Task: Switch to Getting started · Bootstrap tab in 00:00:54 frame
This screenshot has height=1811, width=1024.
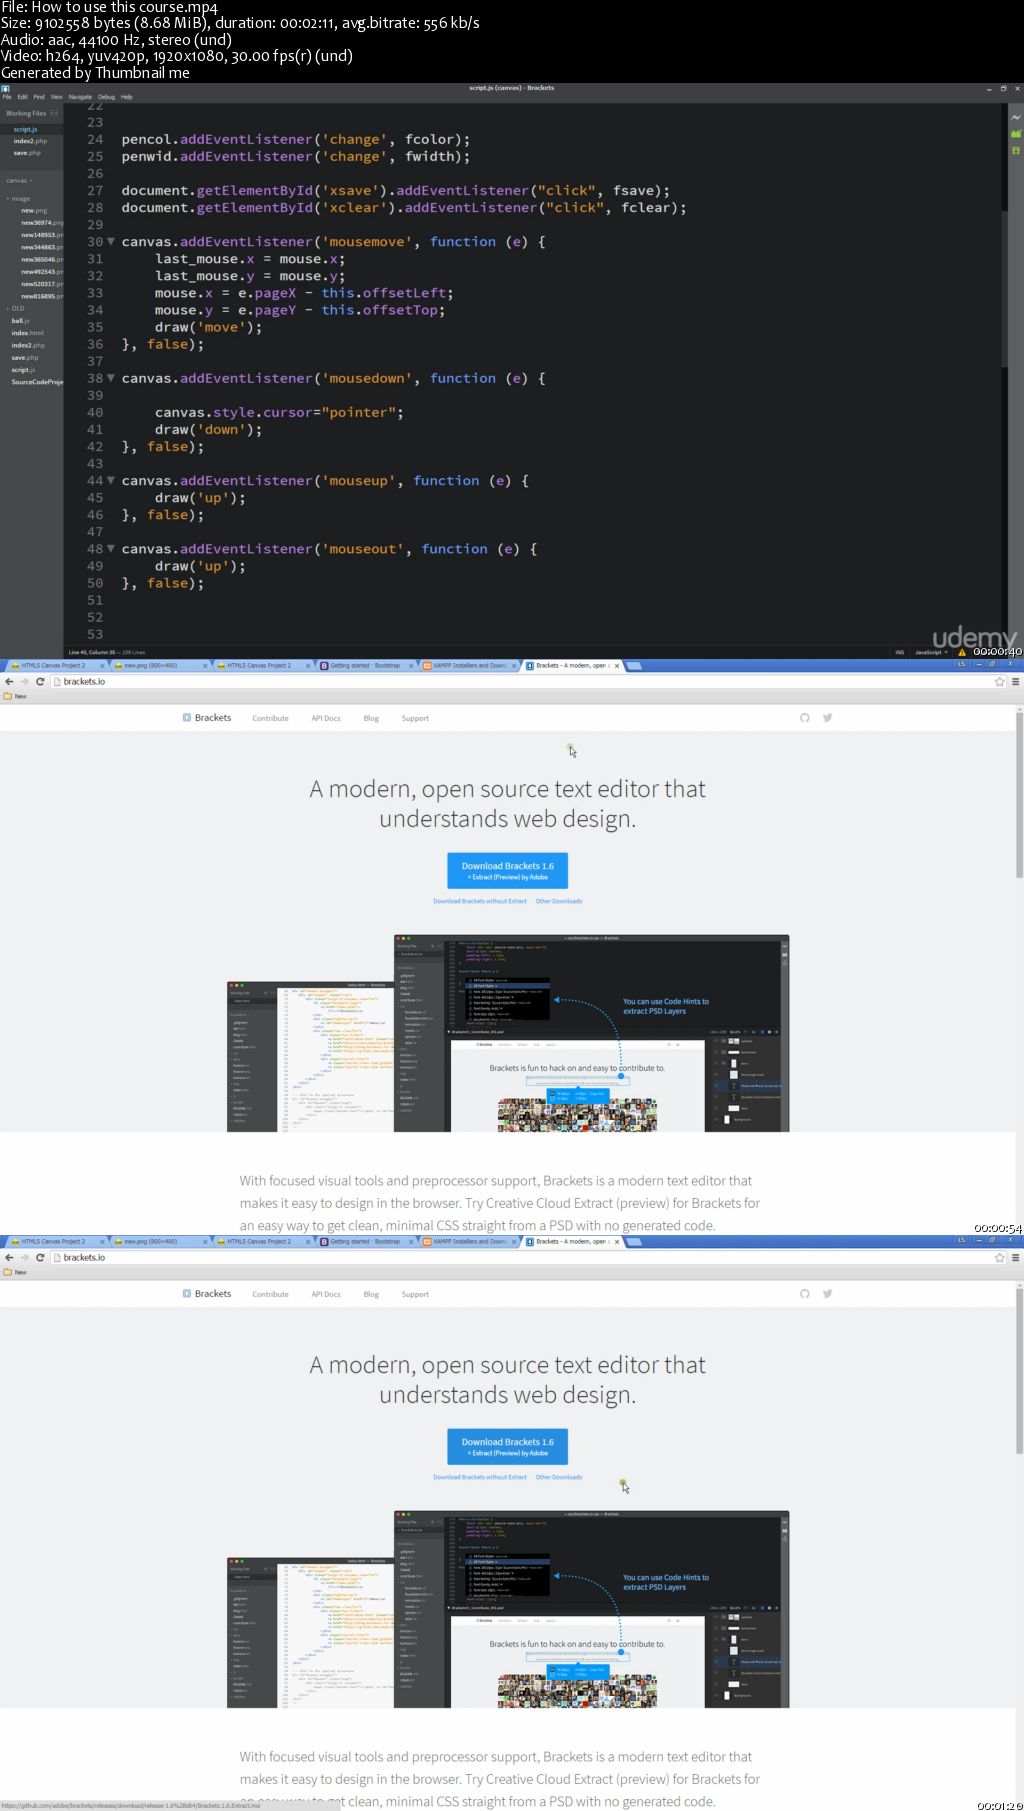Action: click(366, 665)
